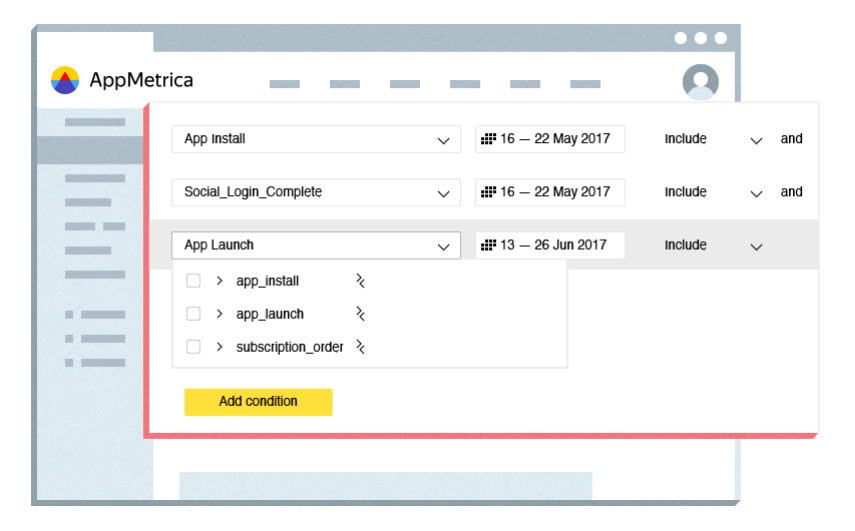Click the icon beside app_install
The height and width of the screenshot is (531, 855).
[x=360, y=281]
